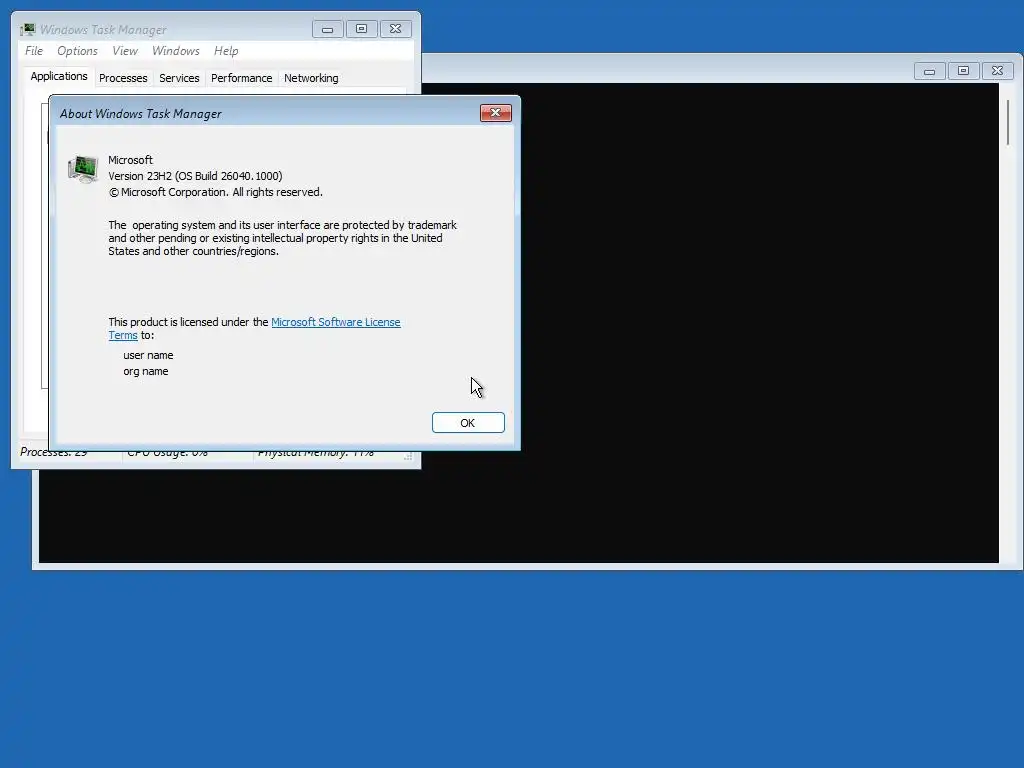Image resolution: width=1024 pixels, height=768 pixels.
Task: Click the console window vertical scrollbar
Action: click(1008, 123)
